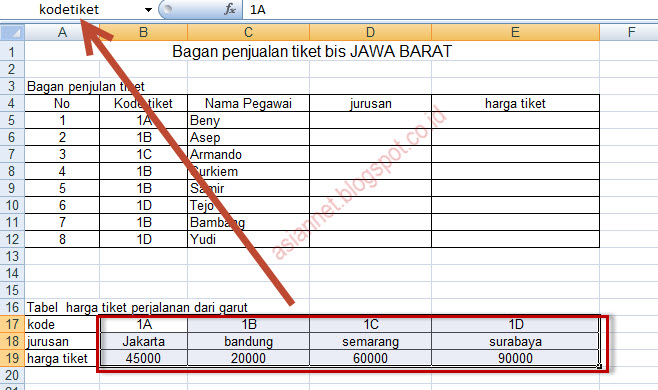
Task: Click 'Tabel harga tiket perjalanan dari garut' label
Action: coord(137,307)
